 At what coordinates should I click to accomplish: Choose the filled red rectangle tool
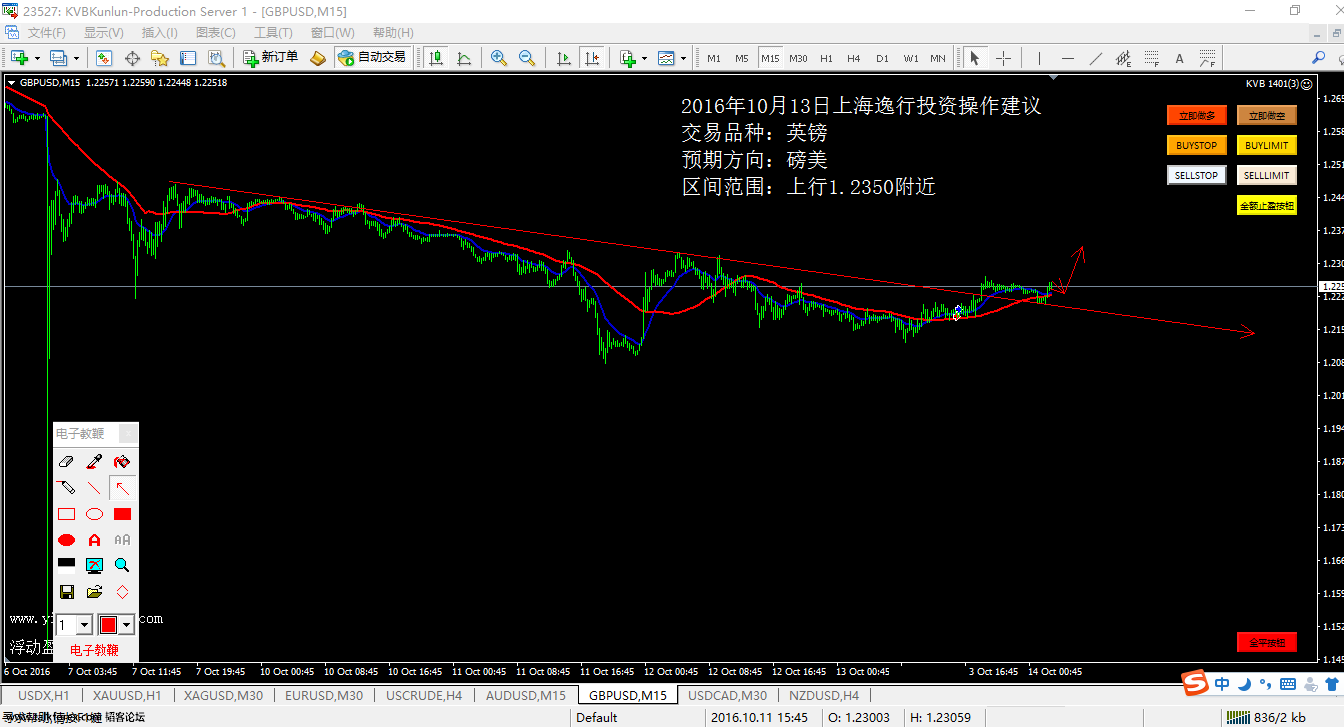[x=122, y=514]
